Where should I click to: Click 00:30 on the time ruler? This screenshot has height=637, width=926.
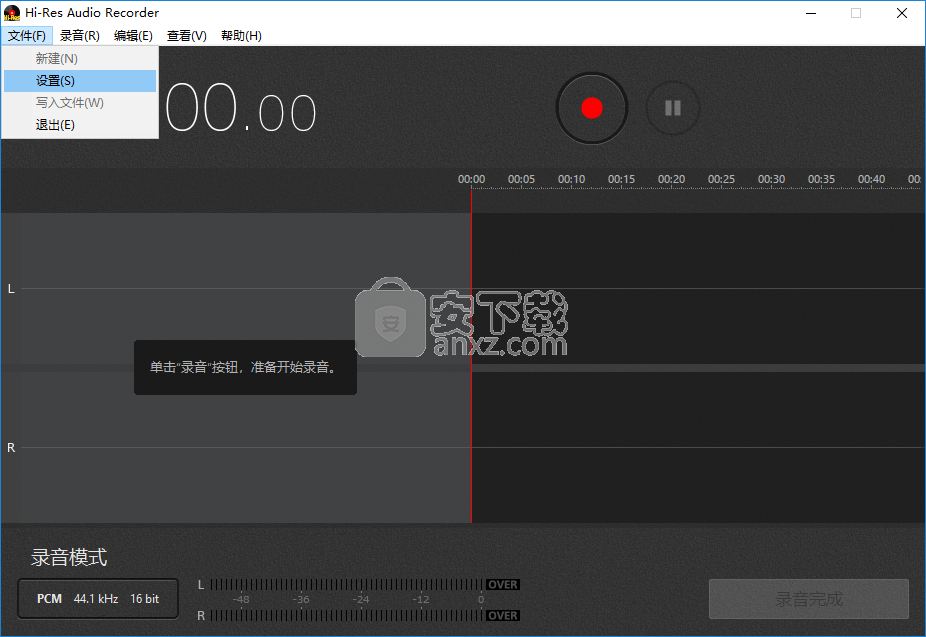click(x=771, y=179)
